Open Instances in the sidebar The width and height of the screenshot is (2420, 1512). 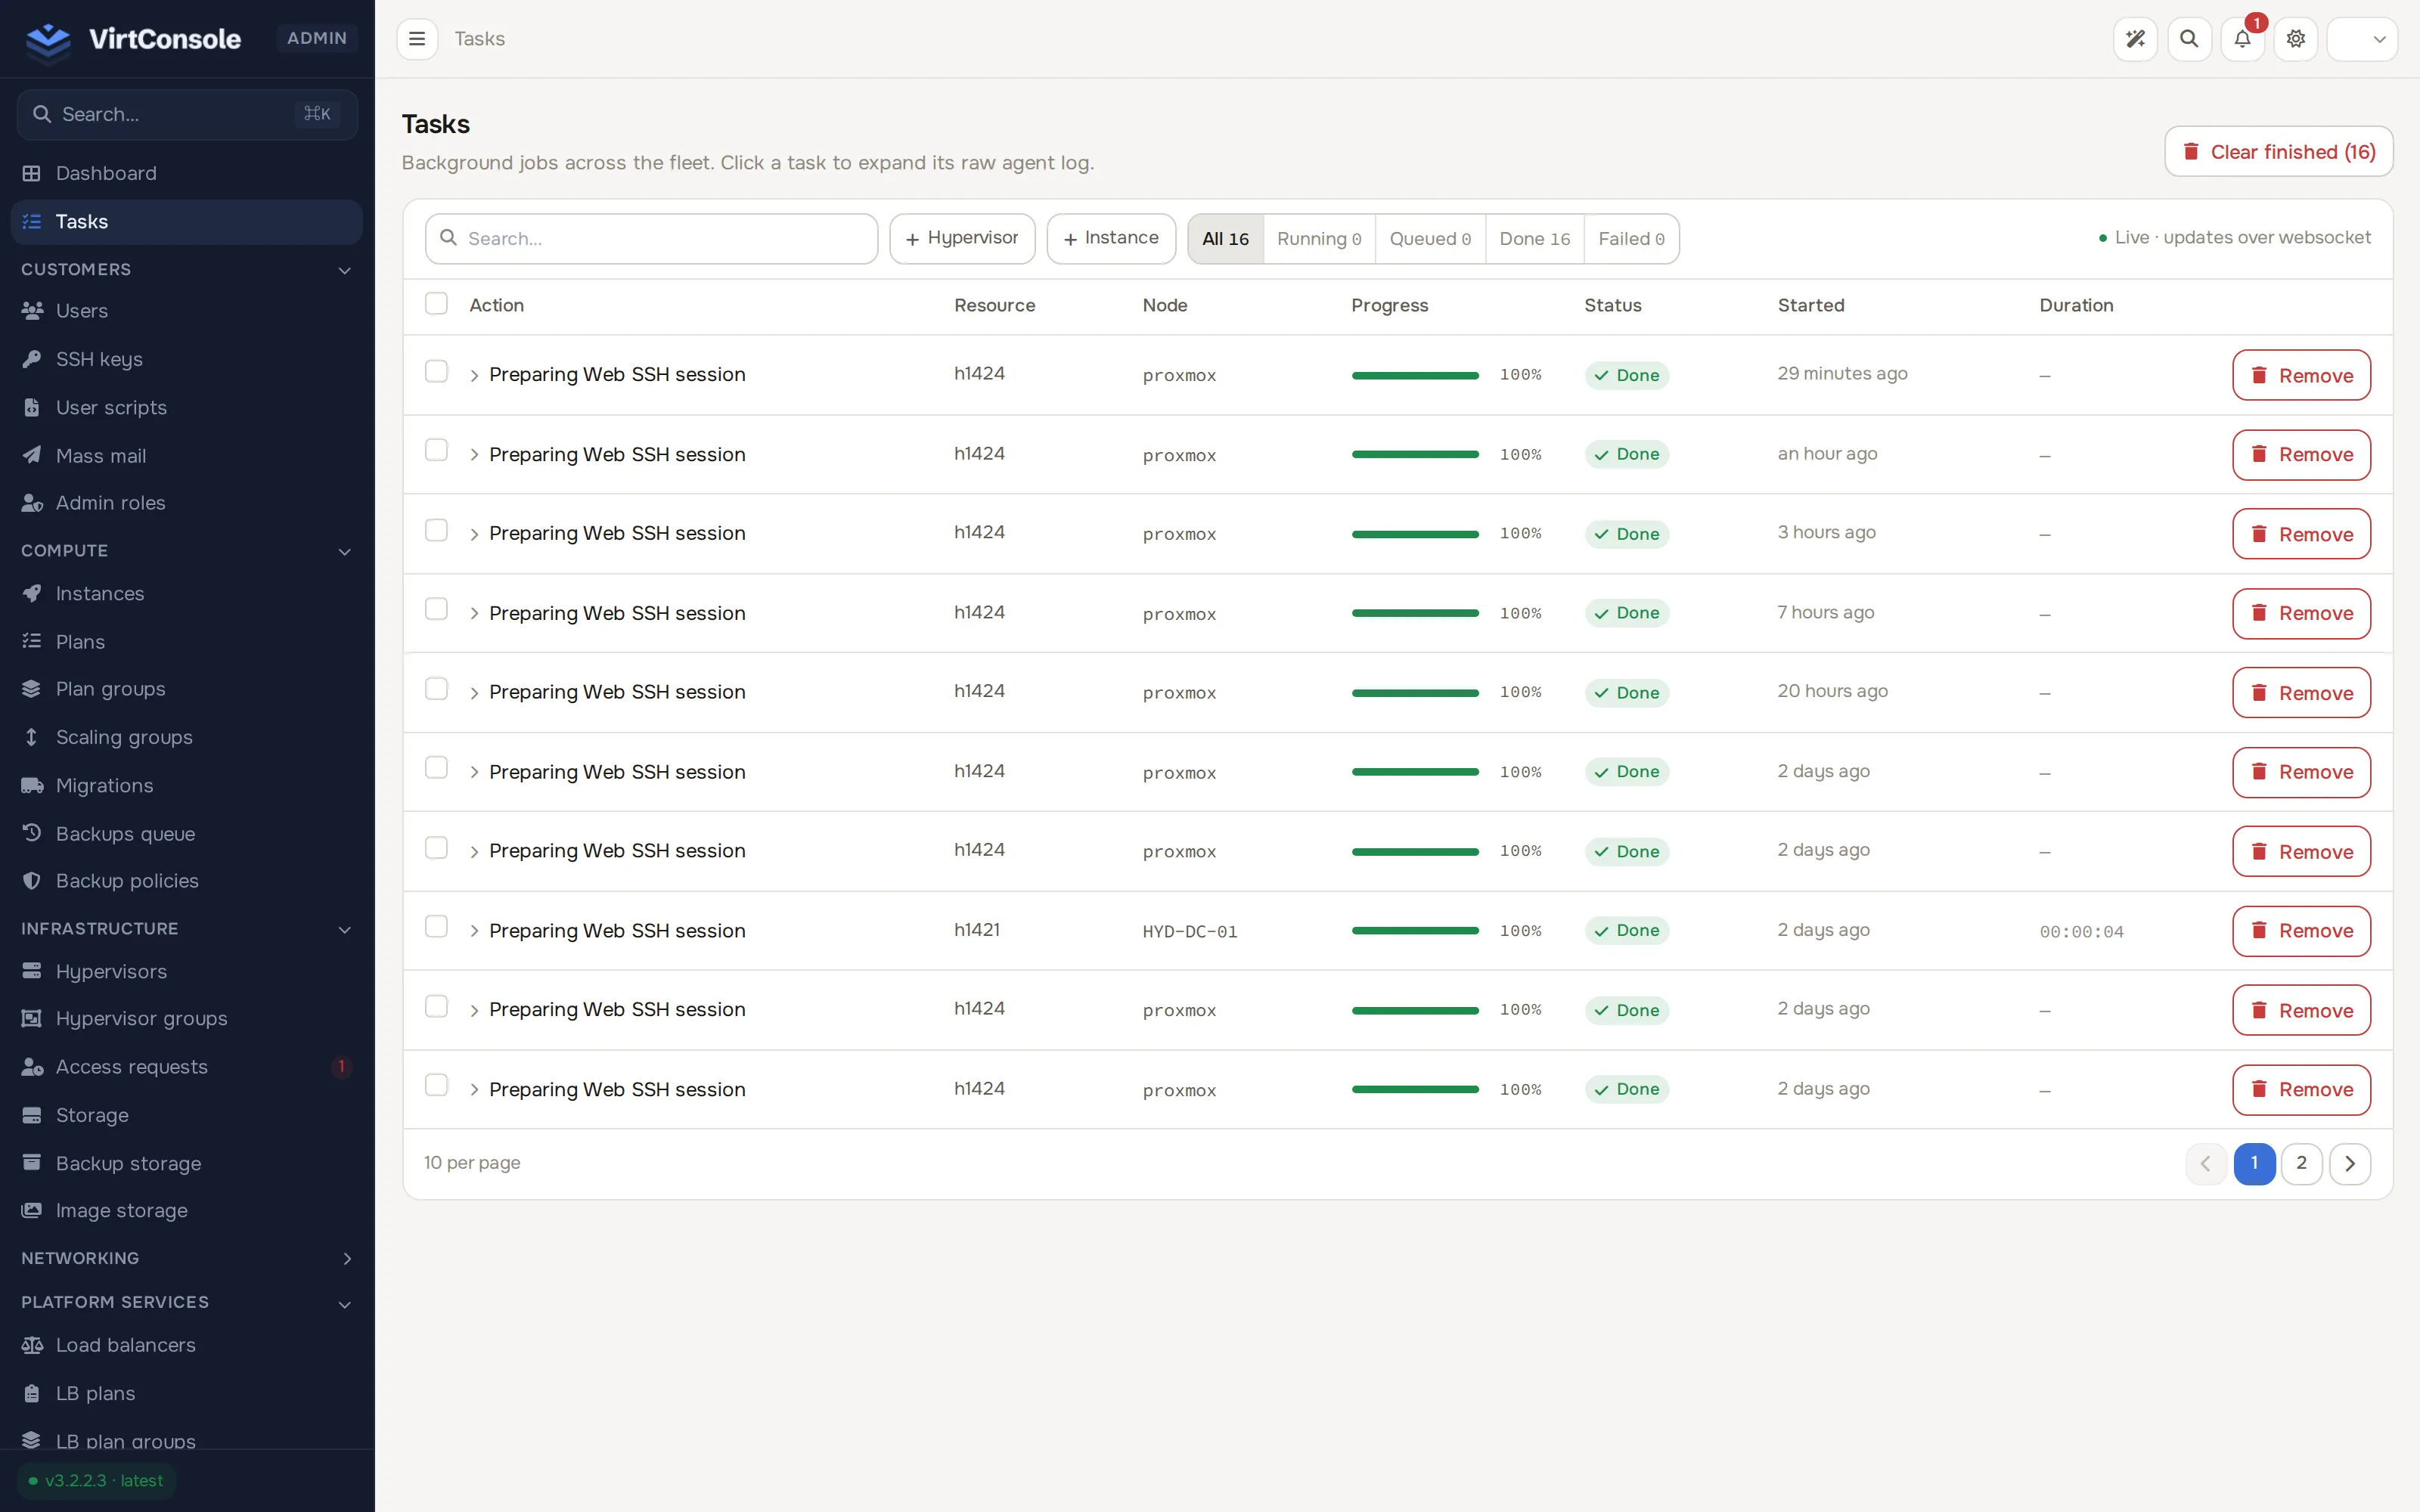(x=187, y=594)
